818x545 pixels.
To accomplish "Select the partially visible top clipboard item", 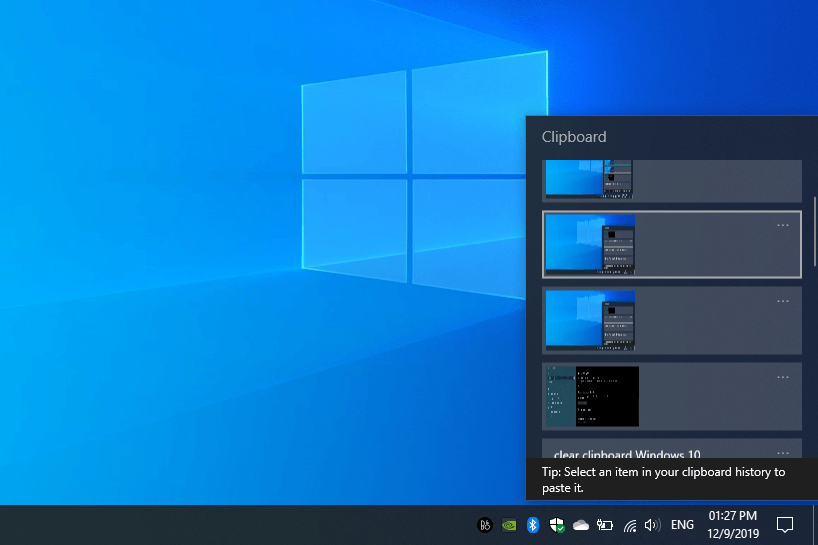I will tap(671, 180).
